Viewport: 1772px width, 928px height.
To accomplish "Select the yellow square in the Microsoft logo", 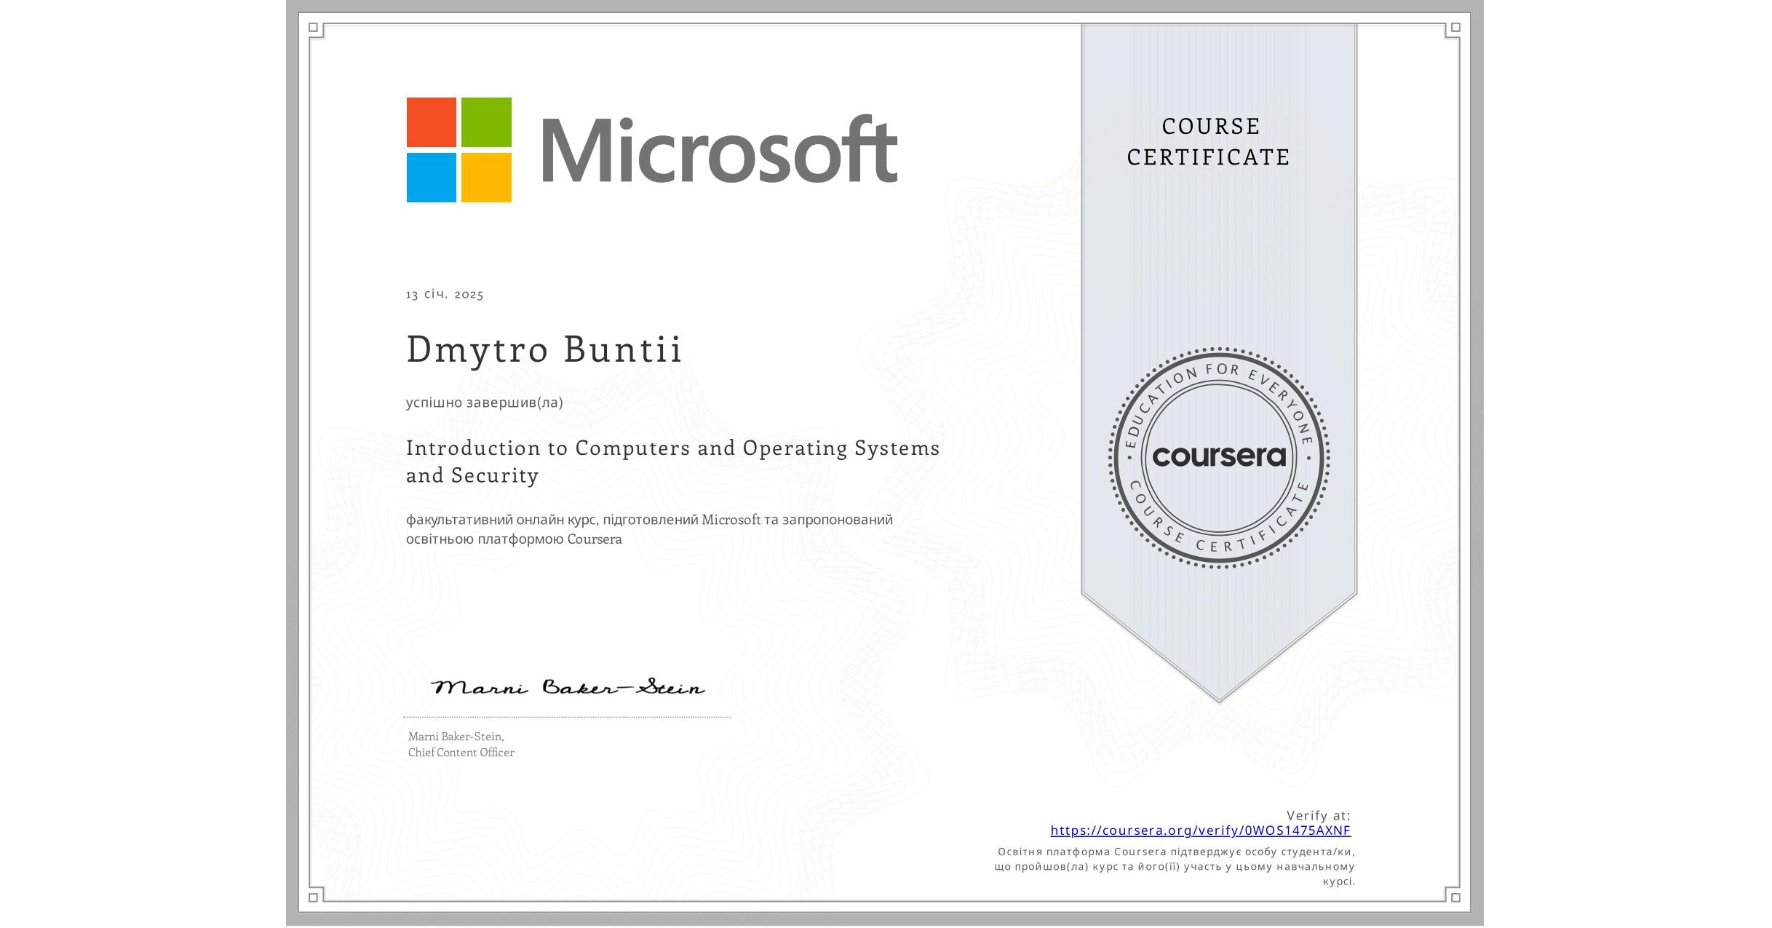I will point(487,177).
